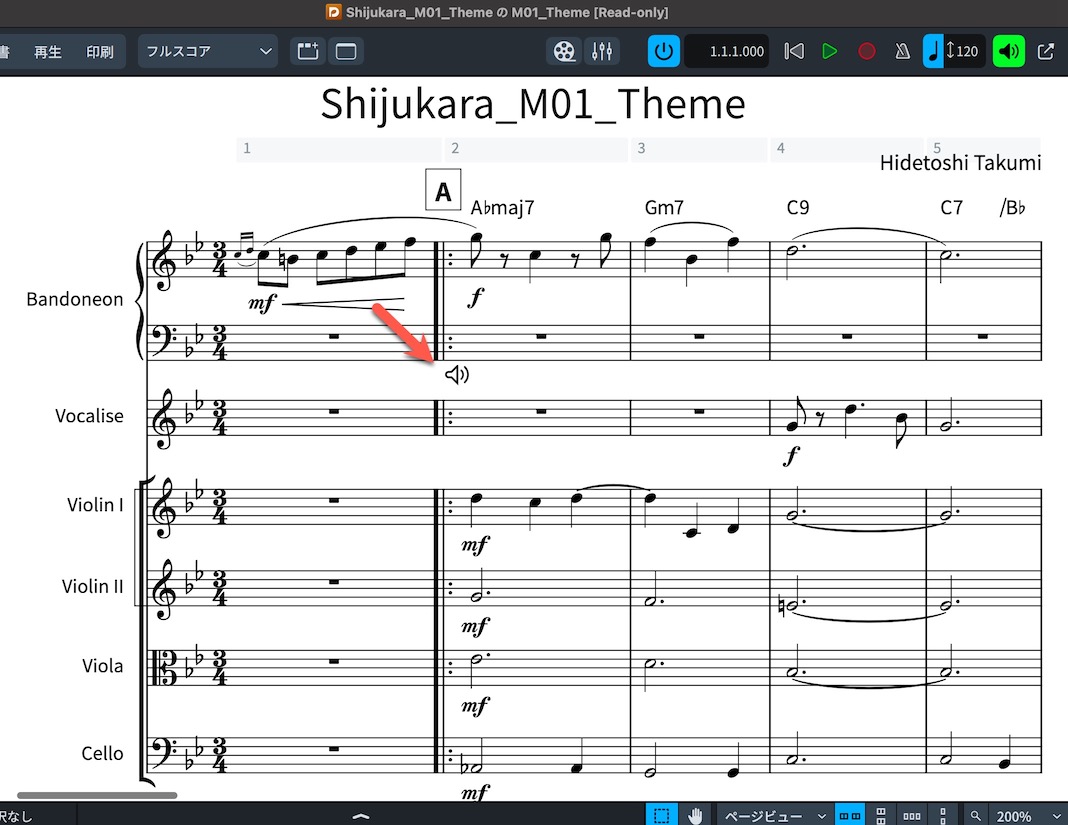Screen dimensions: 1068x825
Task: Select the f dynamic under Bandoneon bar 2
Action: point(476,297)
